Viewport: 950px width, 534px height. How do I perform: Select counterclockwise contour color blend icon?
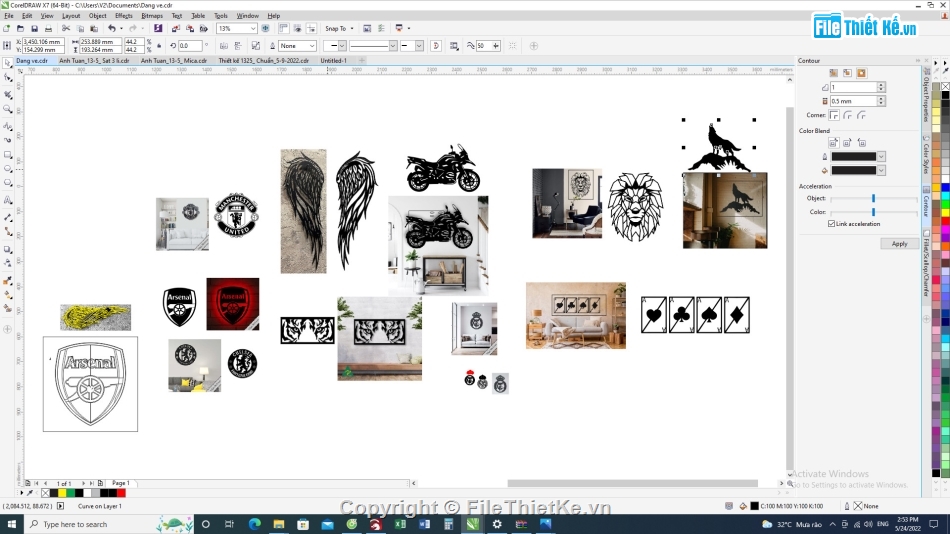(x=861, y=143)
